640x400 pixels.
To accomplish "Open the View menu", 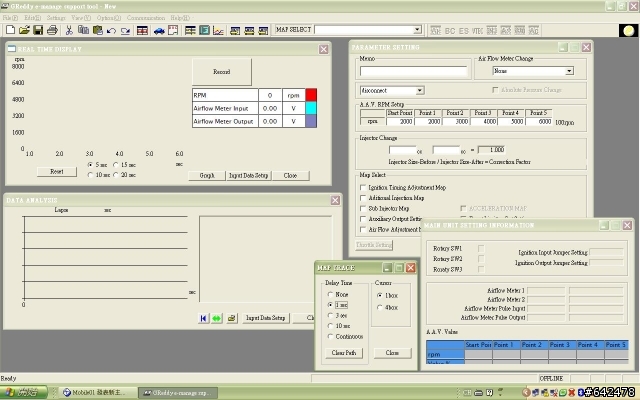I will 81,18.
